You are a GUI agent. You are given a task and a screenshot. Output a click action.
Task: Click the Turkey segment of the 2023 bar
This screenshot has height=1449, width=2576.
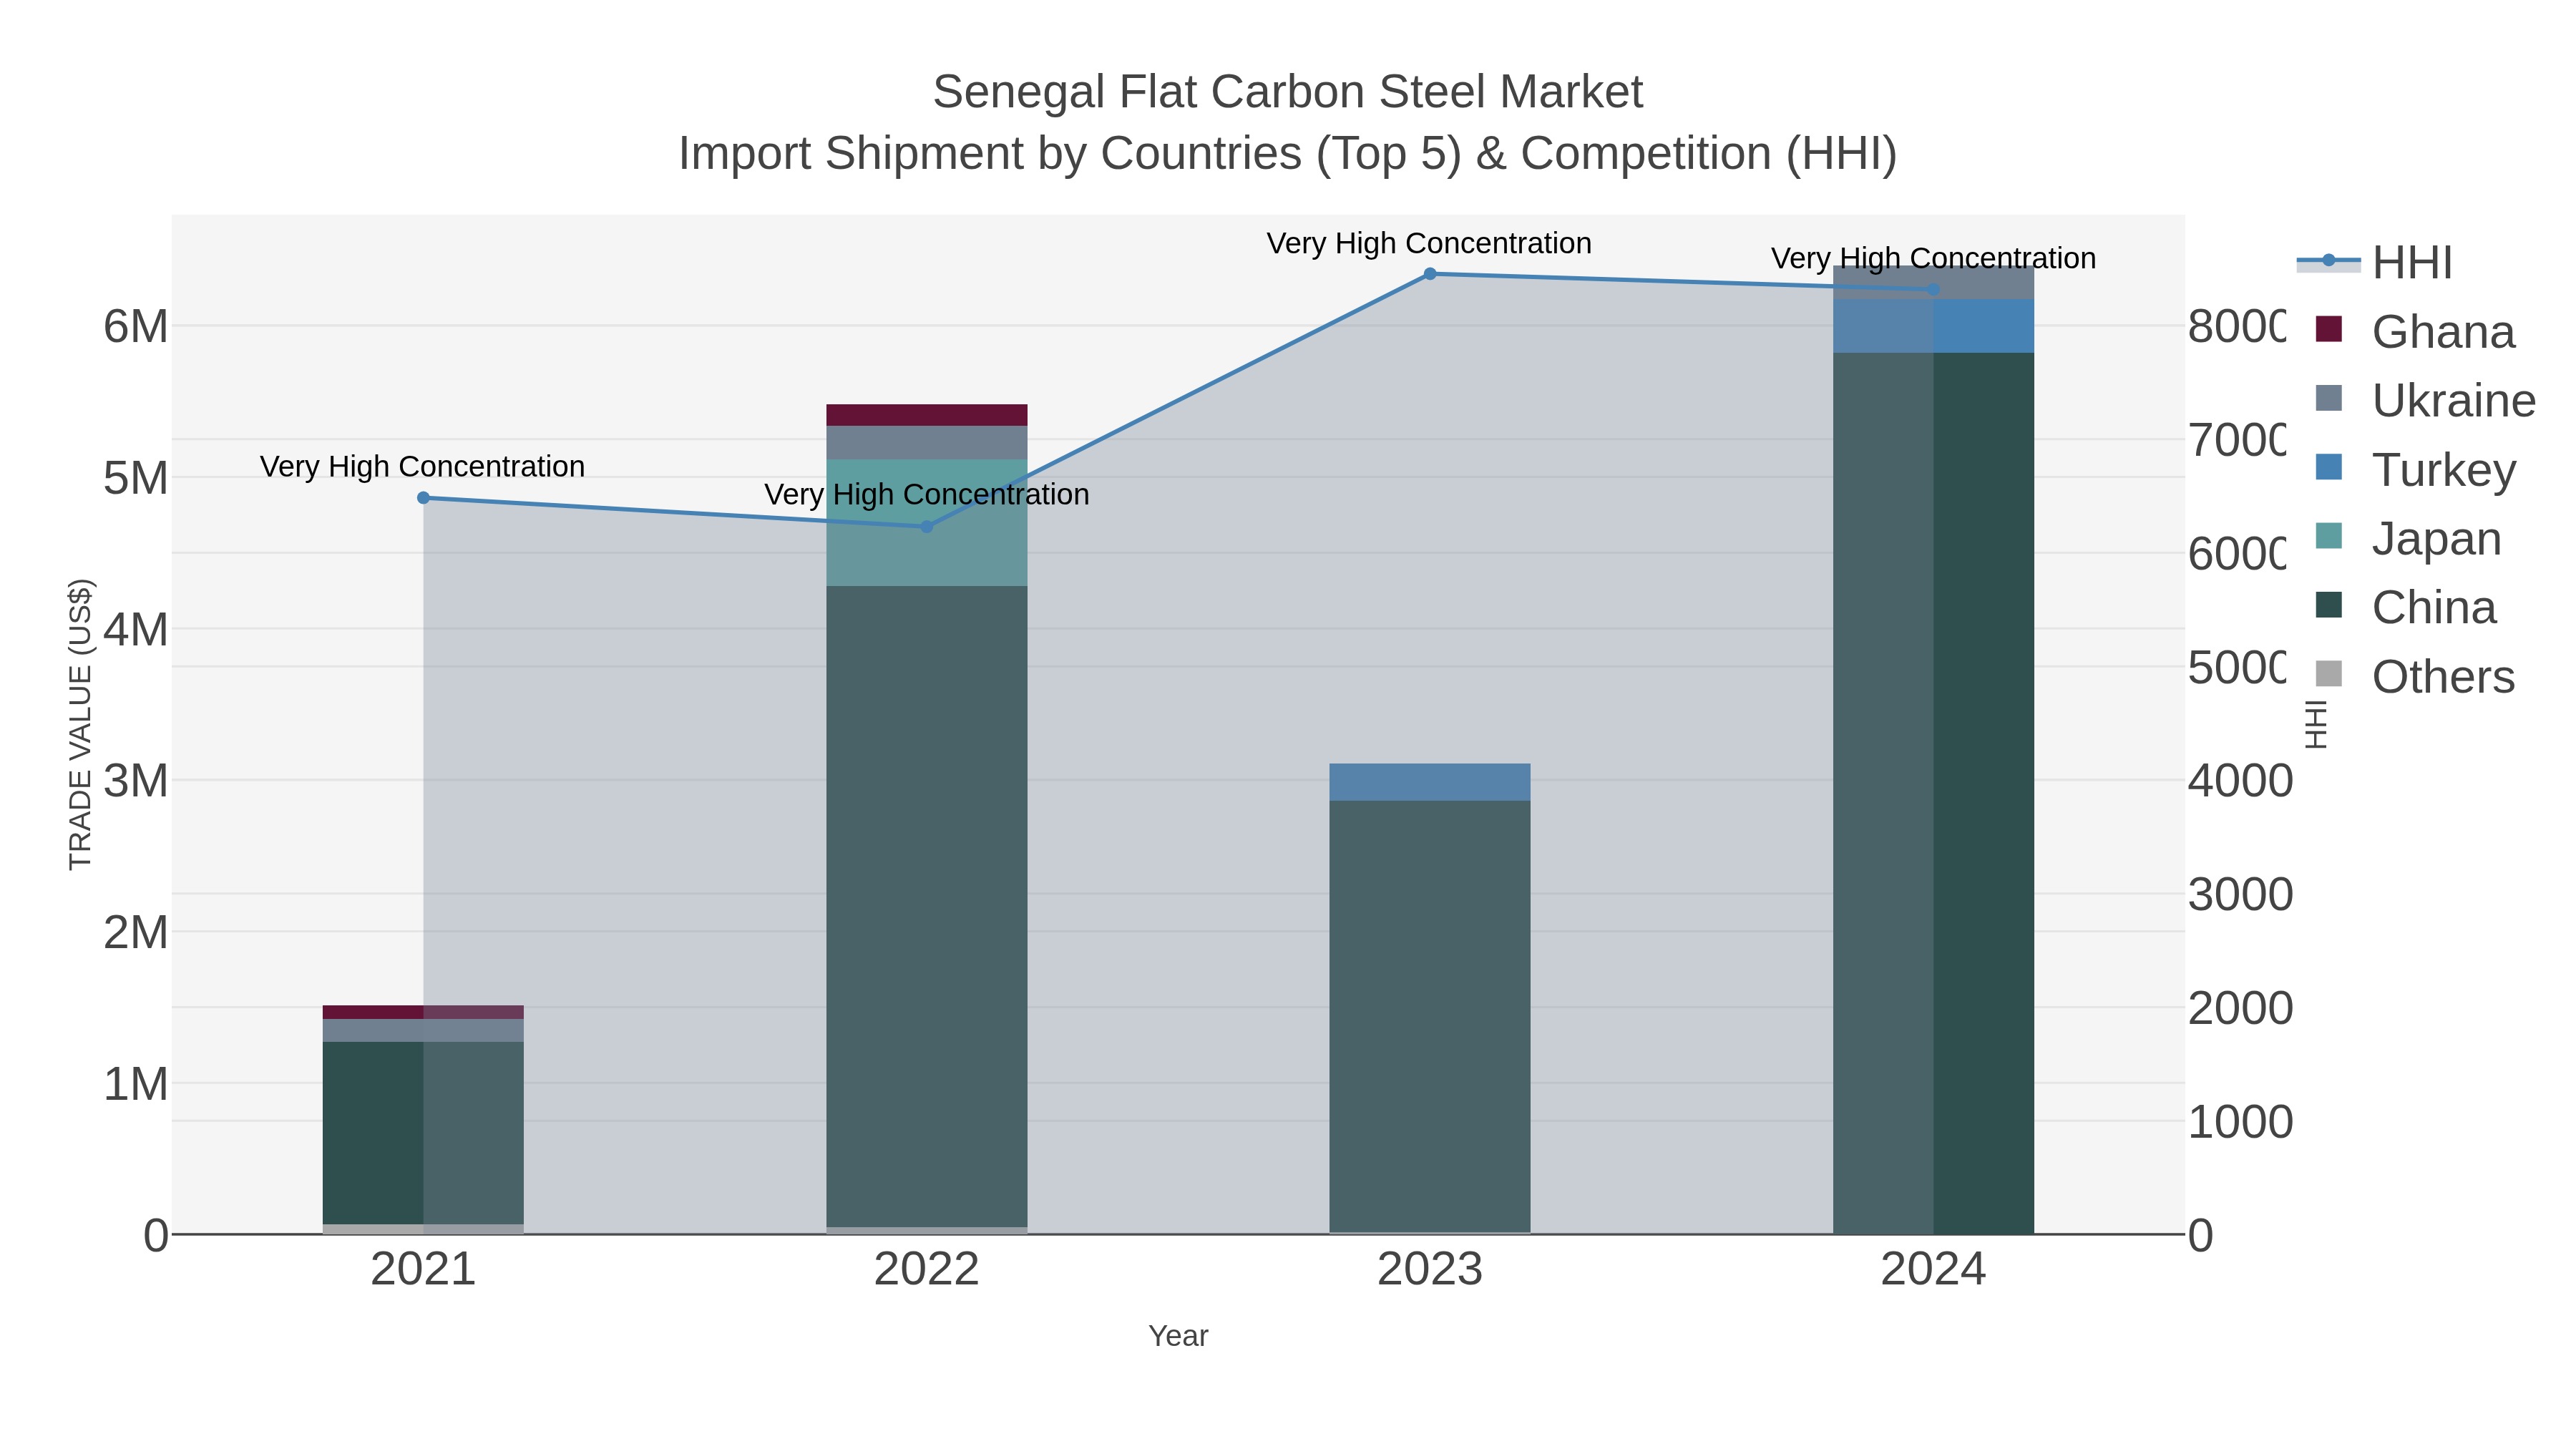pos(1430,782)
